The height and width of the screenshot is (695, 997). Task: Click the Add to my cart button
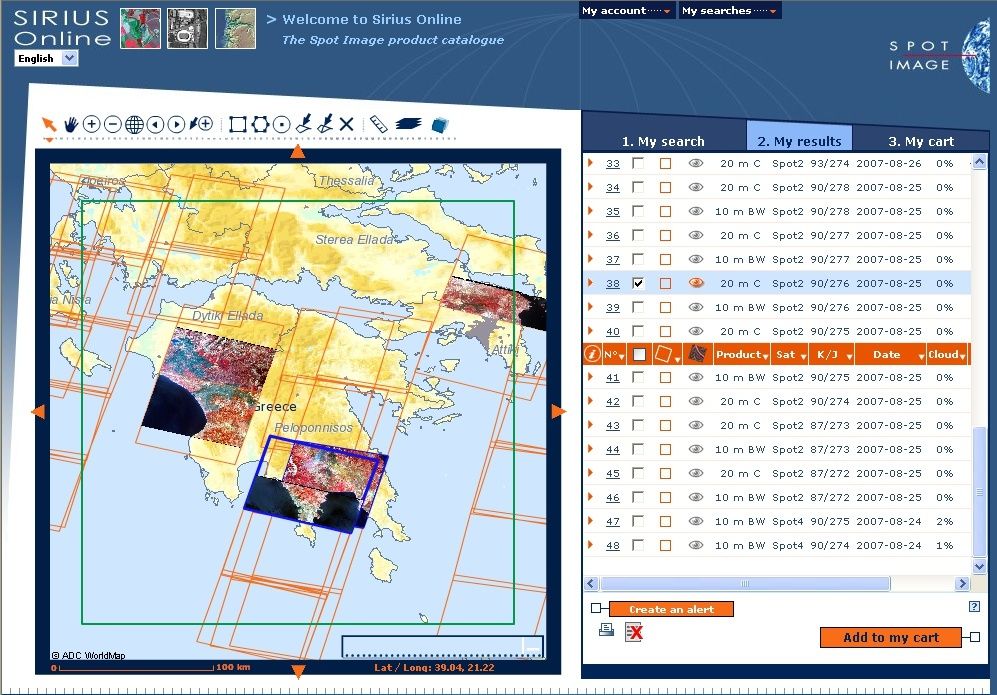click(891, 637)
